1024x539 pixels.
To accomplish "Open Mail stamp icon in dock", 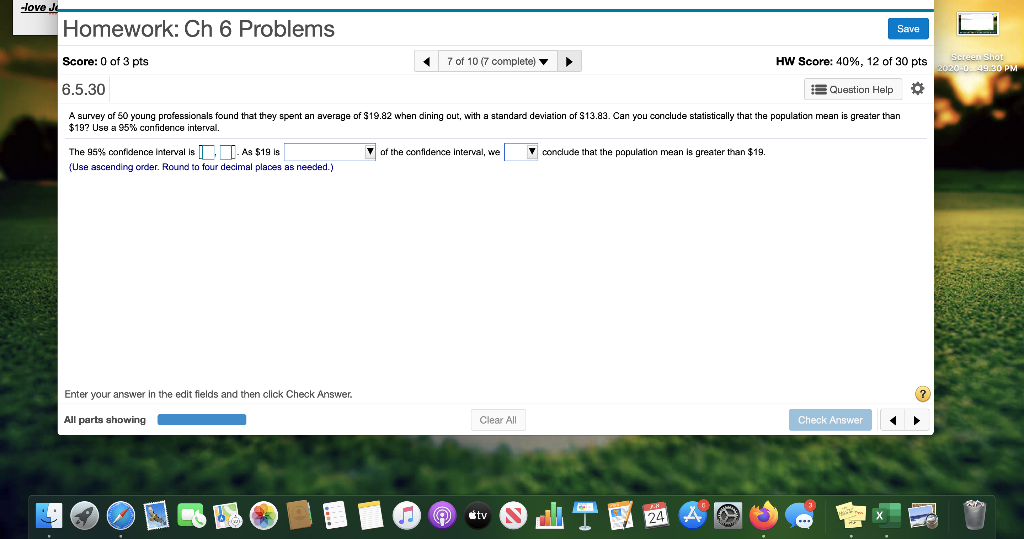I will tap(156, 515).
